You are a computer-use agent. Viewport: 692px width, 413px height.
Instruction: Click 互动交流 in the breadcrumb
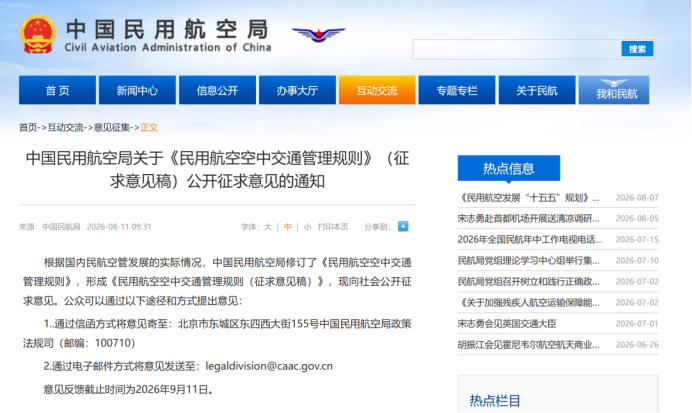pyautogui.click(x=65, y=128)
